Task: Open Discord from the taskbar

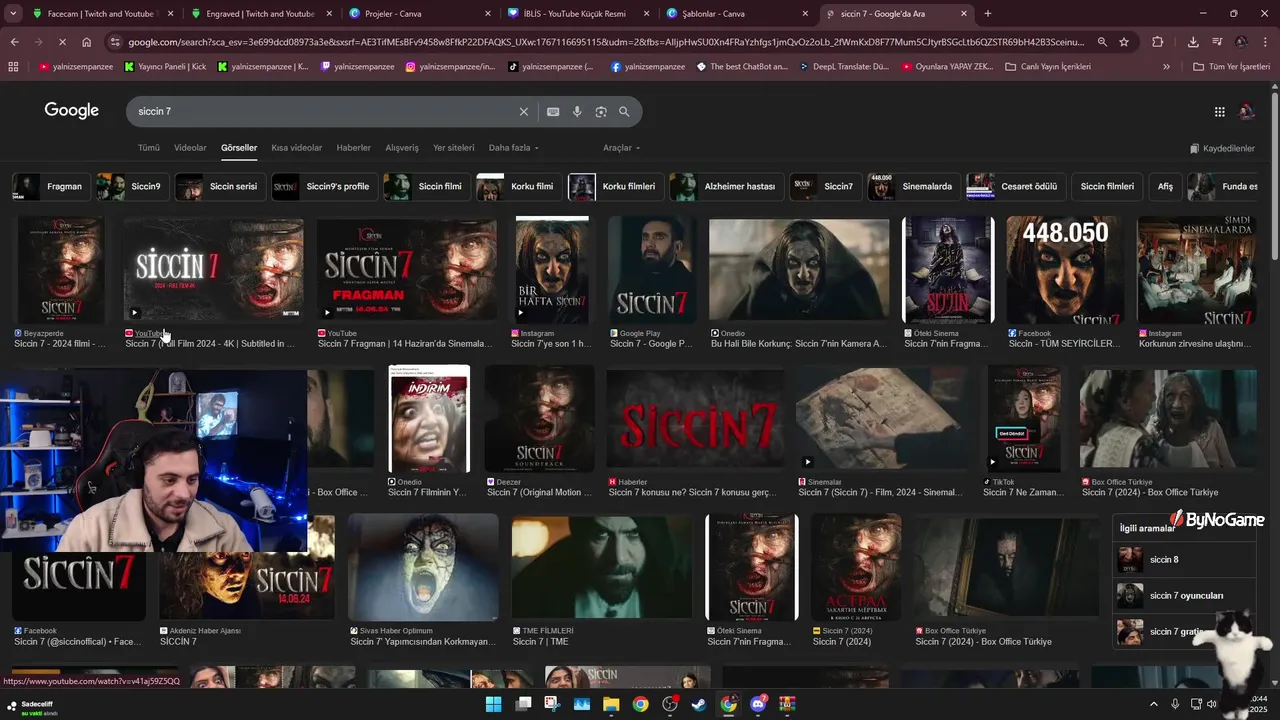Action: [x=758, y=704]
